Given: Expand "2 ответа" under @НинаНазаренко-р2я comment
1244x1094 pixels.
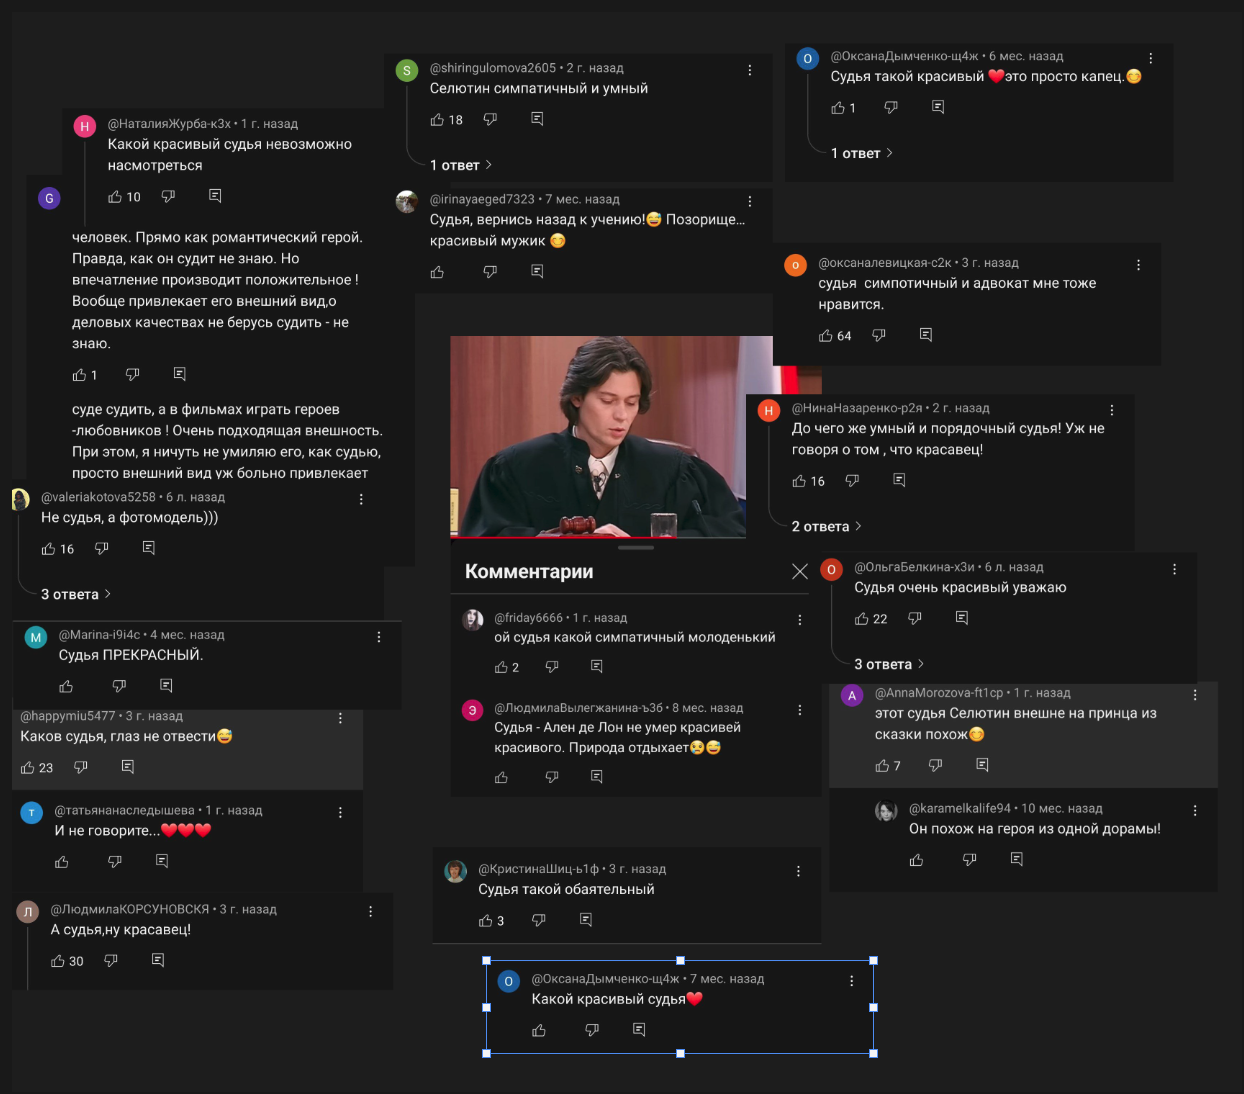Looking at the screenshot, I should pyautogui.click(x=827, y=526).
